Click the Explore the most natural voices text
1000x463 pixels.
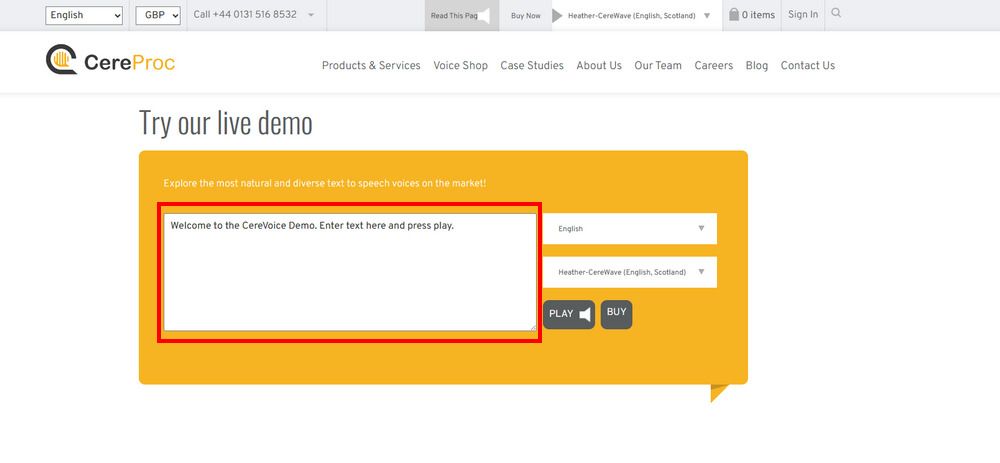(x=325, y=183)
